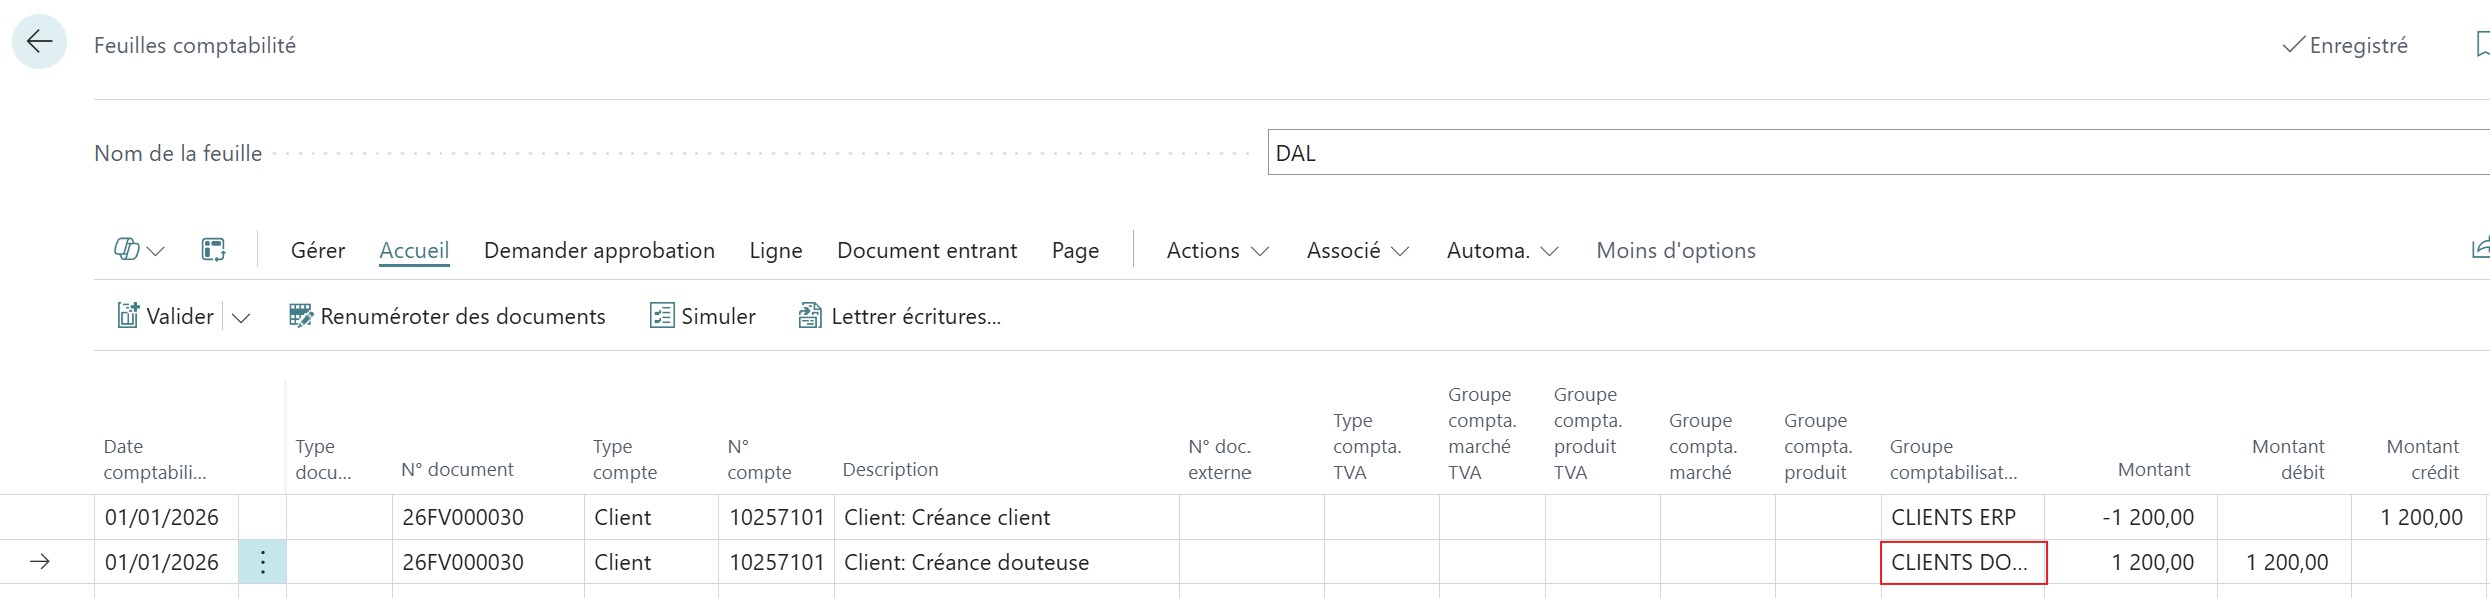Click the edit list layout icon

click(x=213, y=250)
